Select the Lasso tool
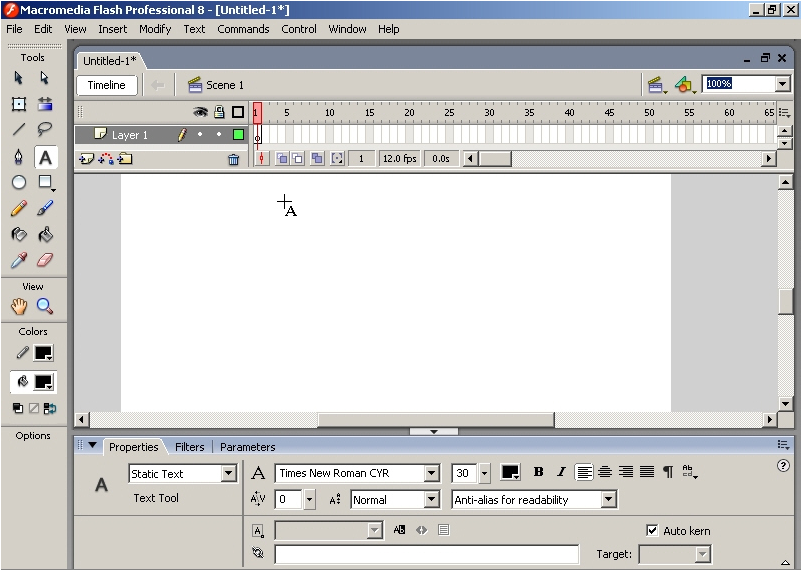Image resolution: width=805 pixels, height=570 pixels. [x=45, y=129]
